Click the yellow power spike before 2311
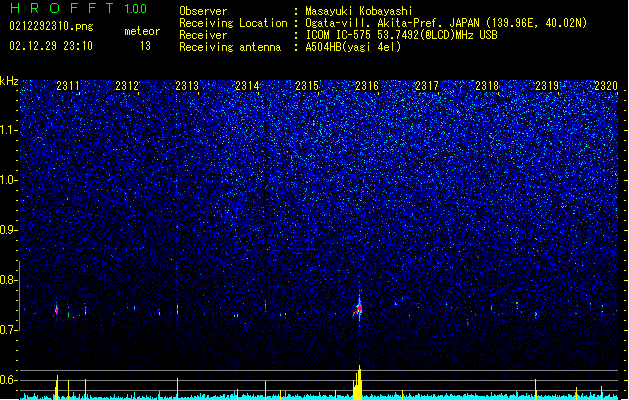Screen dimensions: 629x400 (x=57, y=387)
